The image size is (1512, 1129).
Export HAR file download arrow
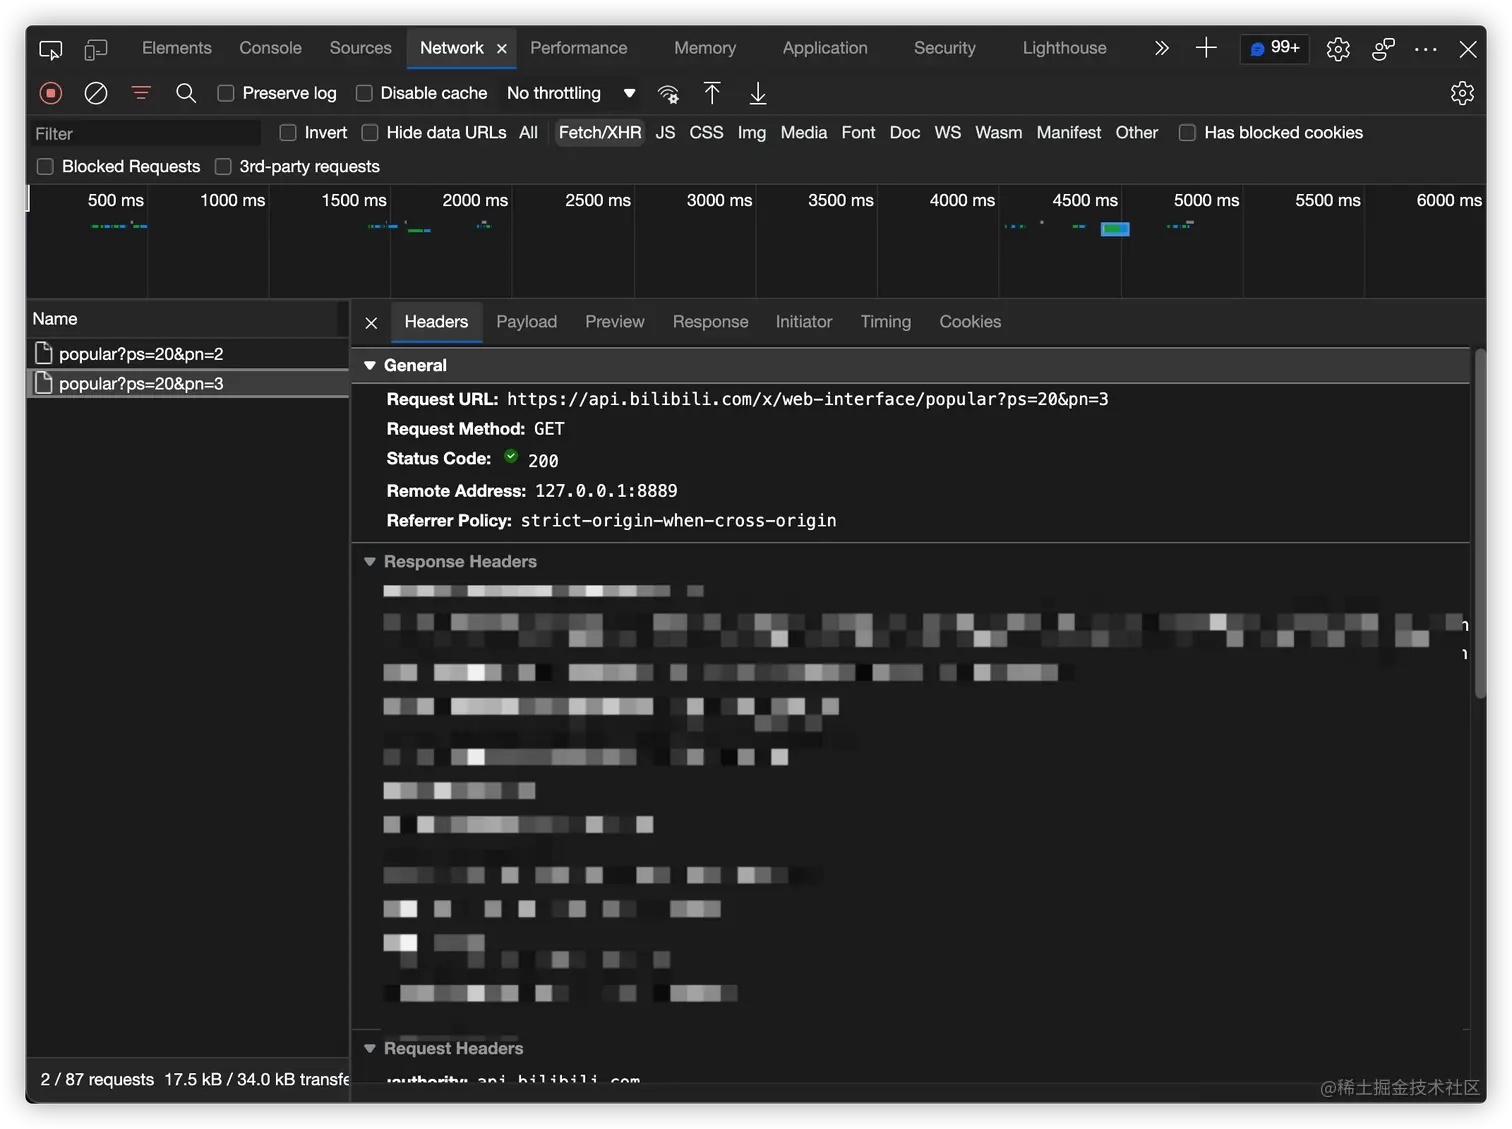758,93
